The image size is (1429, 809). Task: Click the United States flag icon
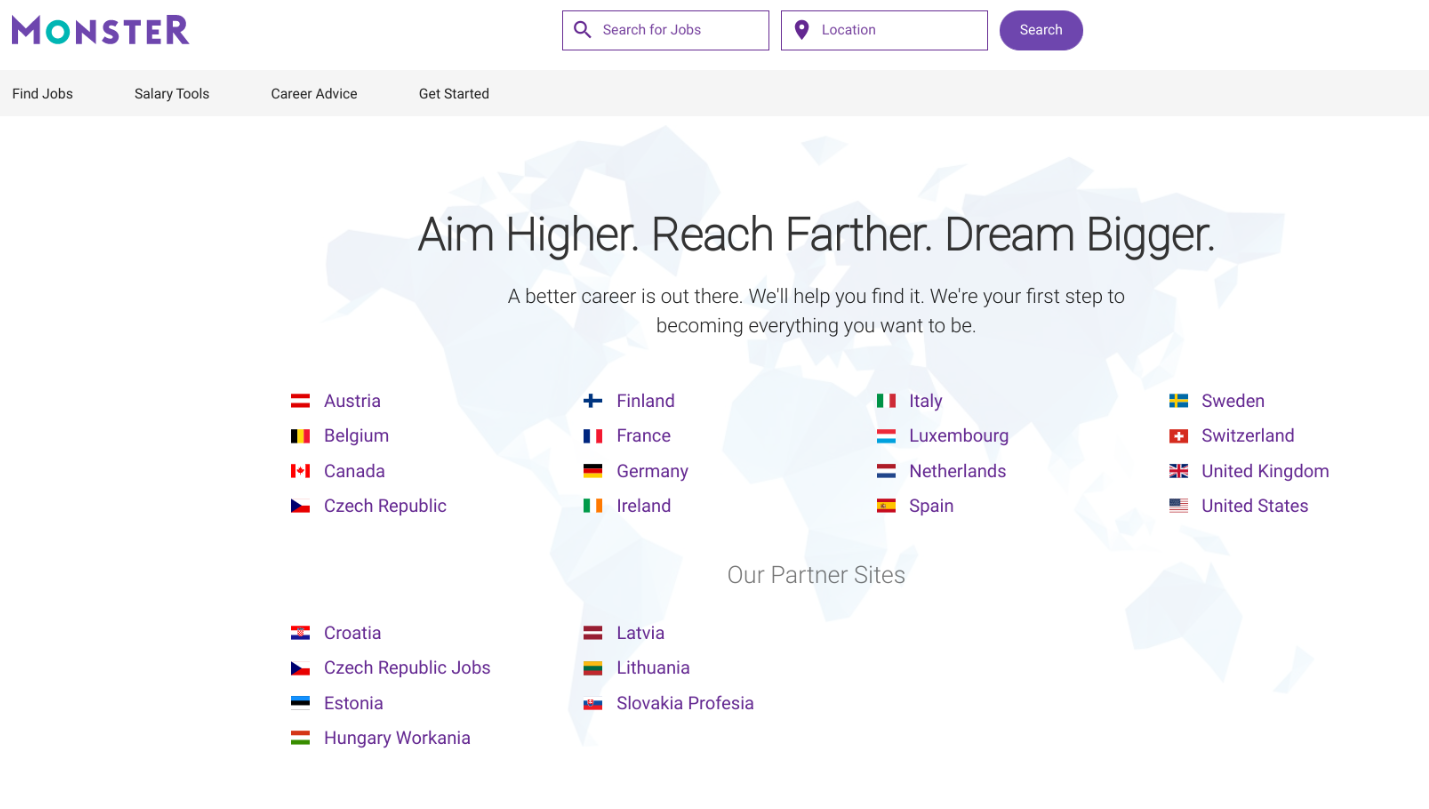[1178, 505]
